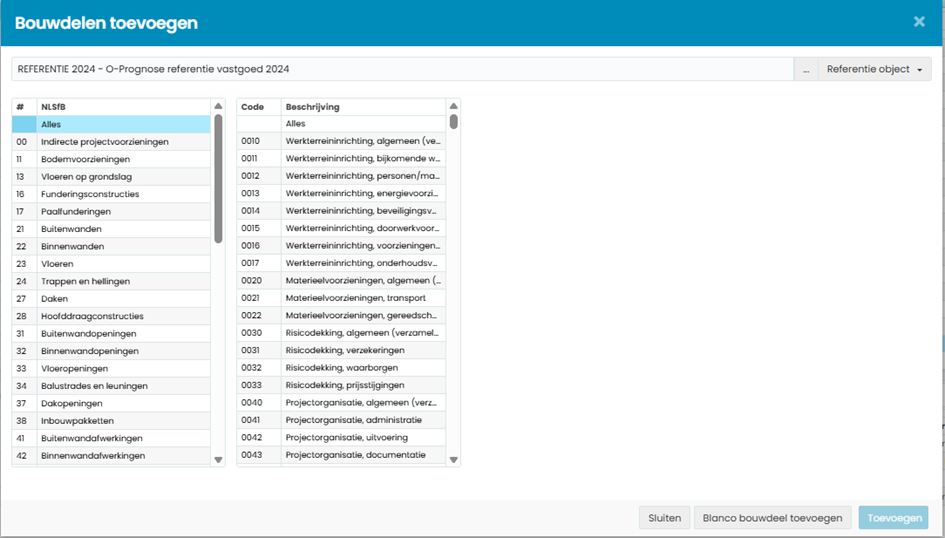Image resolution: width=945 pixels, height=538 pixels.
Task: Select Buitenwanden row
Action: click(111, 229)
